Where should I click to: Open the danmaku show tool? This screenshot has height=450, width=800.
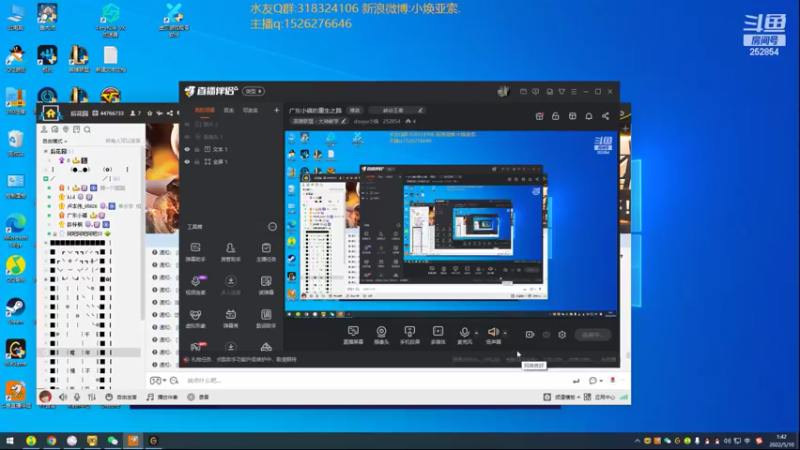[x=231, y=318]
